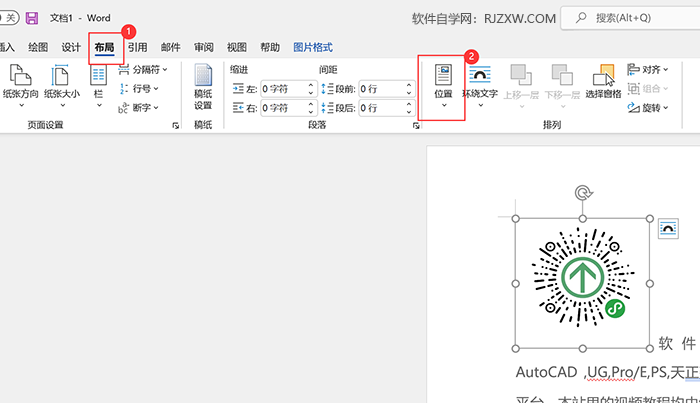Increase left indent with up stepper

point(311,85)
